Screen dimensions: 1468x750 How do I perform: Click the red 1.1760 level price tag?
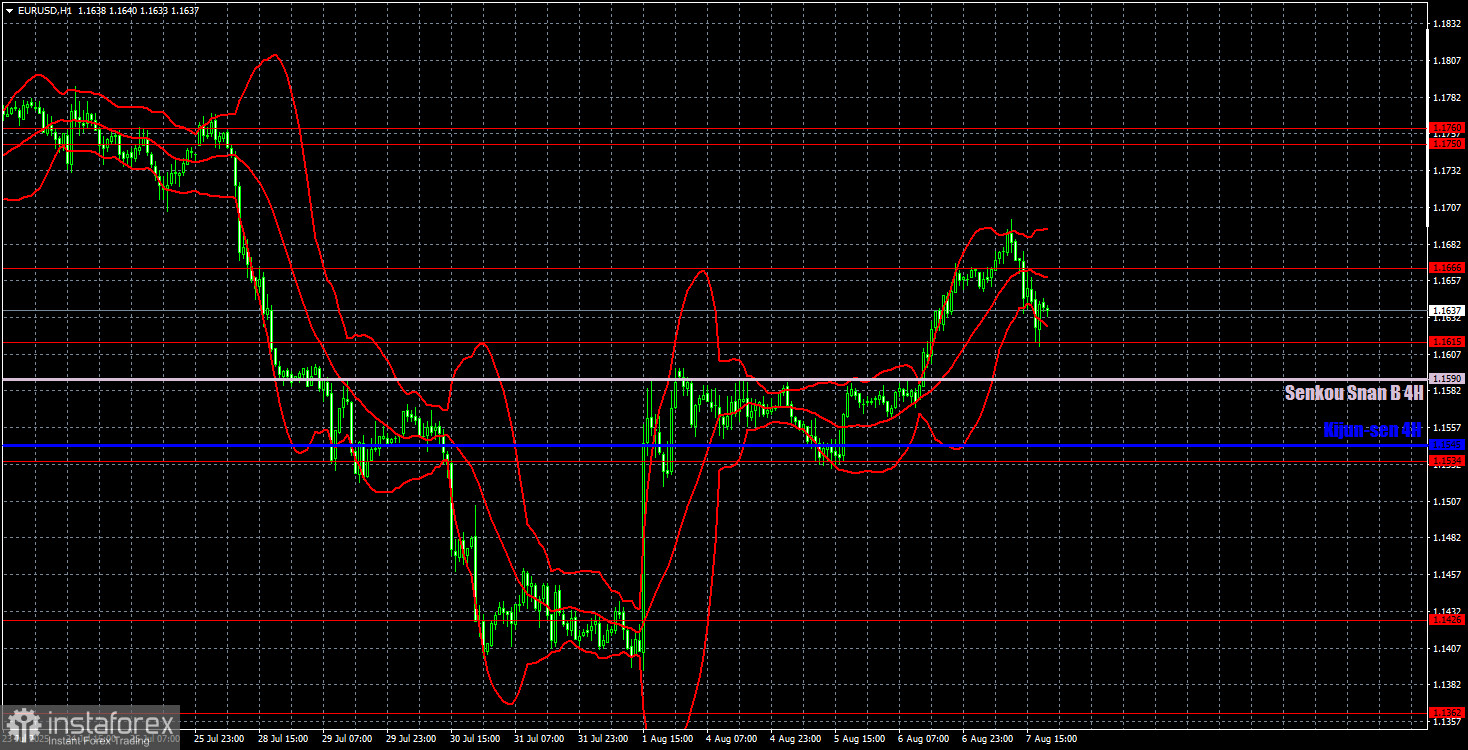(1447, 128)
